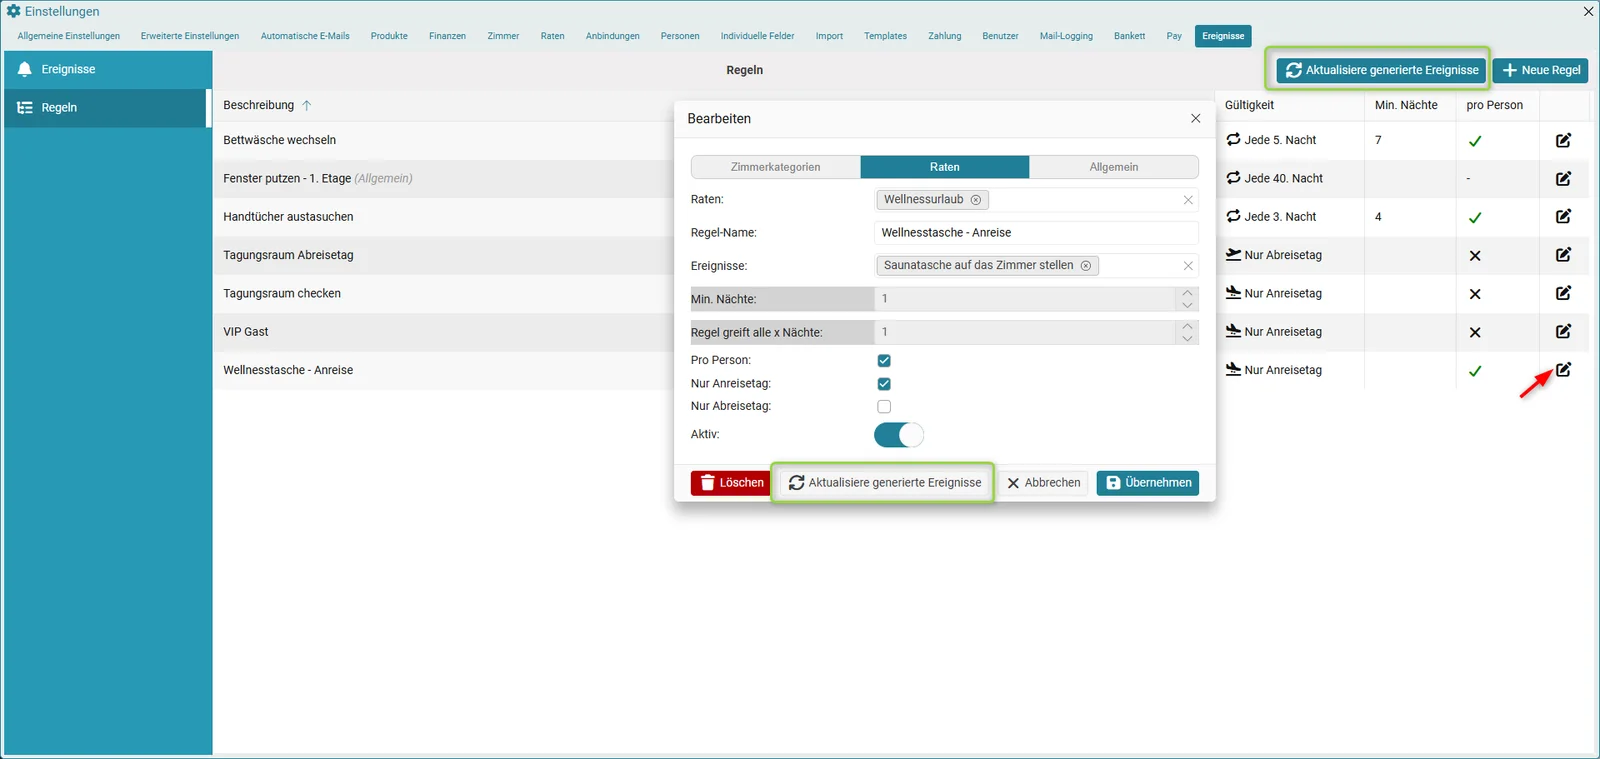Screen dimensions: 1600x759
Task: Open Automatische E-Mails settings tab
Action: [305, 36]
